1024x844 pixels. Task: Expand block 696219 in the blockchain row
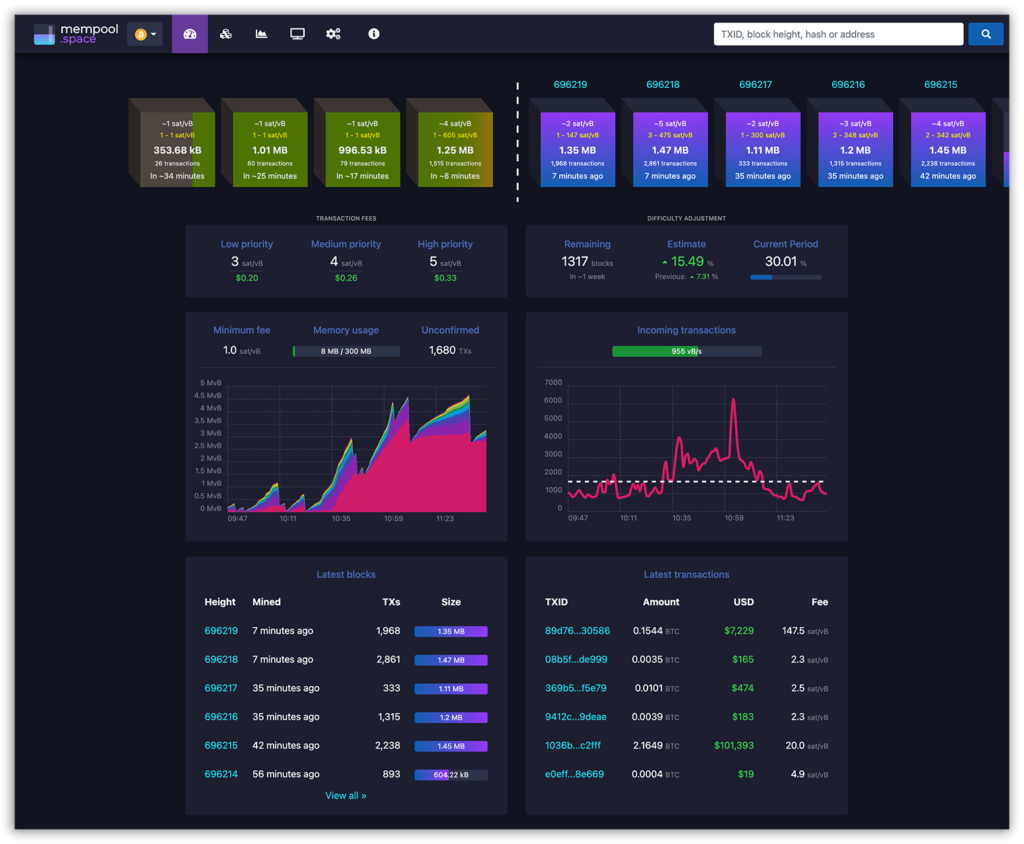[577, 145]
